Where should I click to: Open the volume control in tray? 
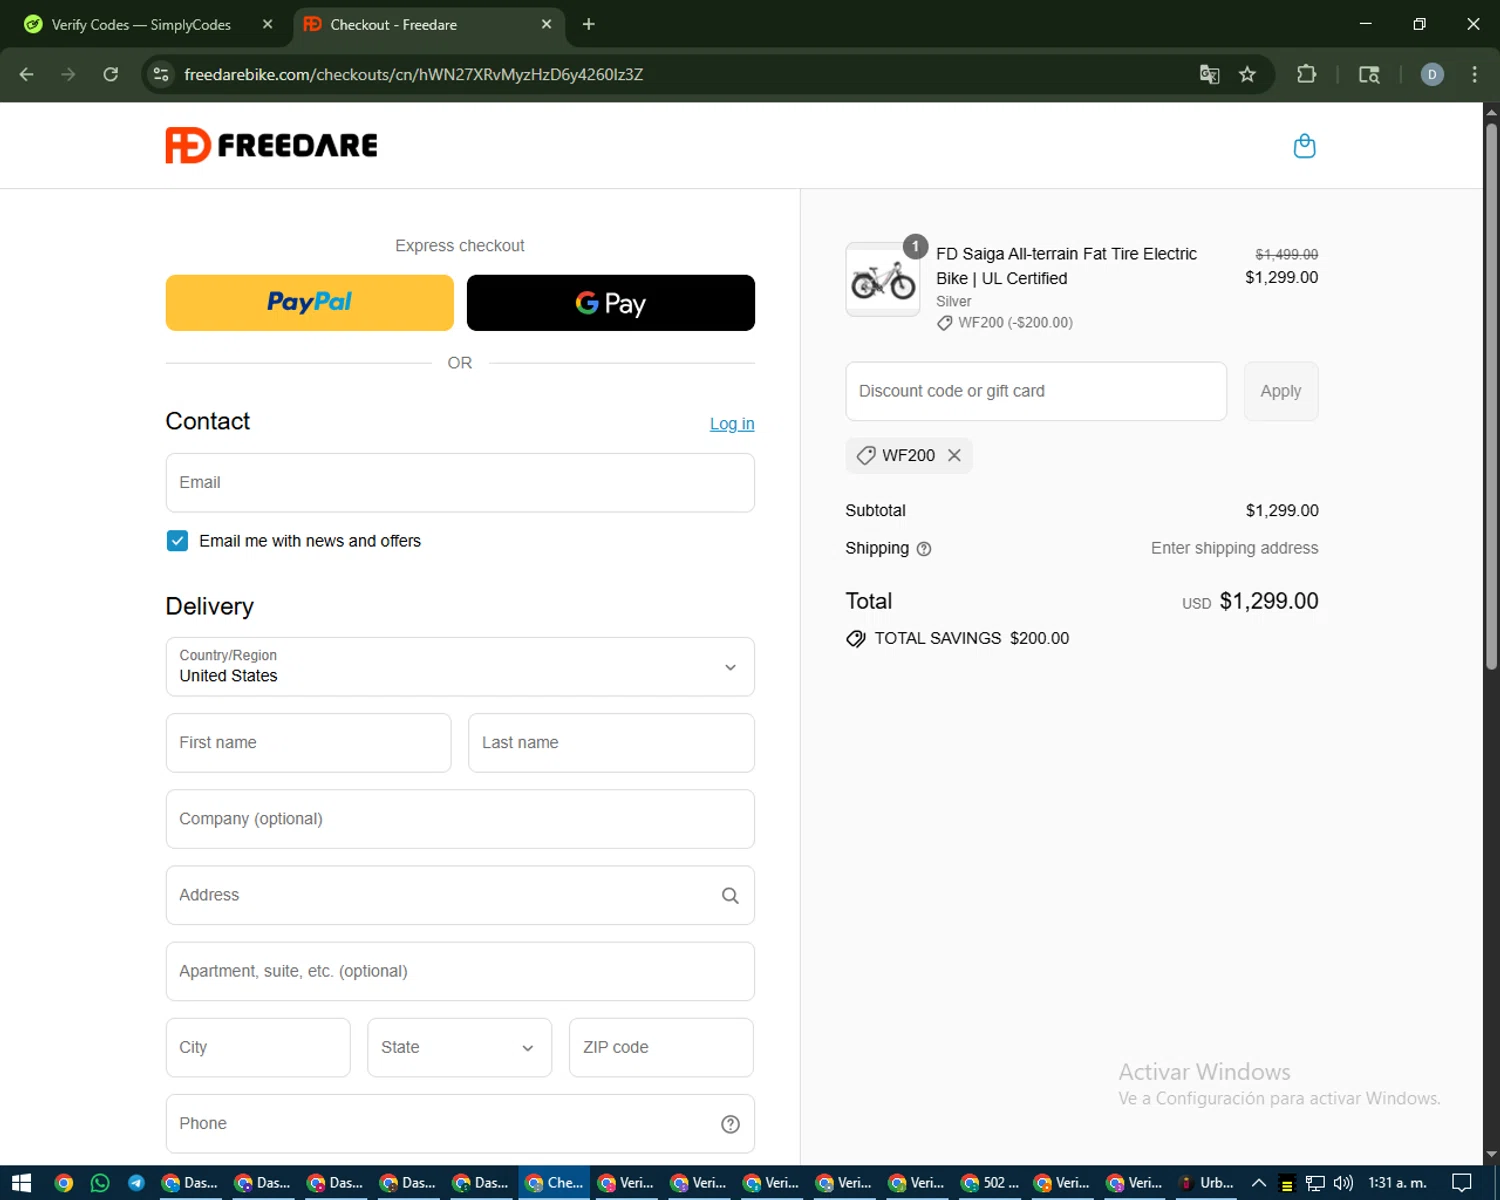point(1343,1183)
